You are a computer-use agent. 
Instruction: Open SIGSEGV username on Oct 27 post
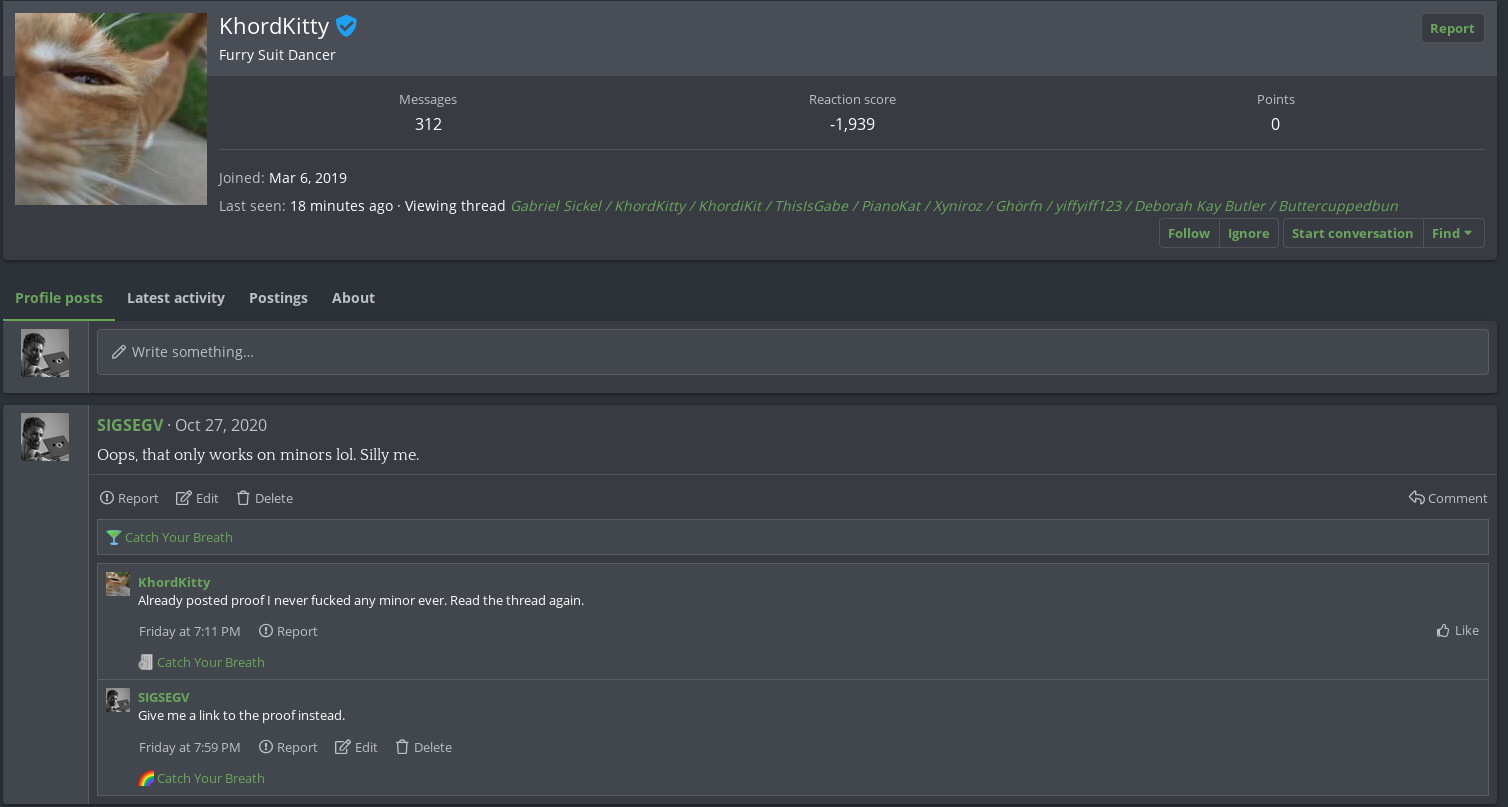click(x=130, y=425)
